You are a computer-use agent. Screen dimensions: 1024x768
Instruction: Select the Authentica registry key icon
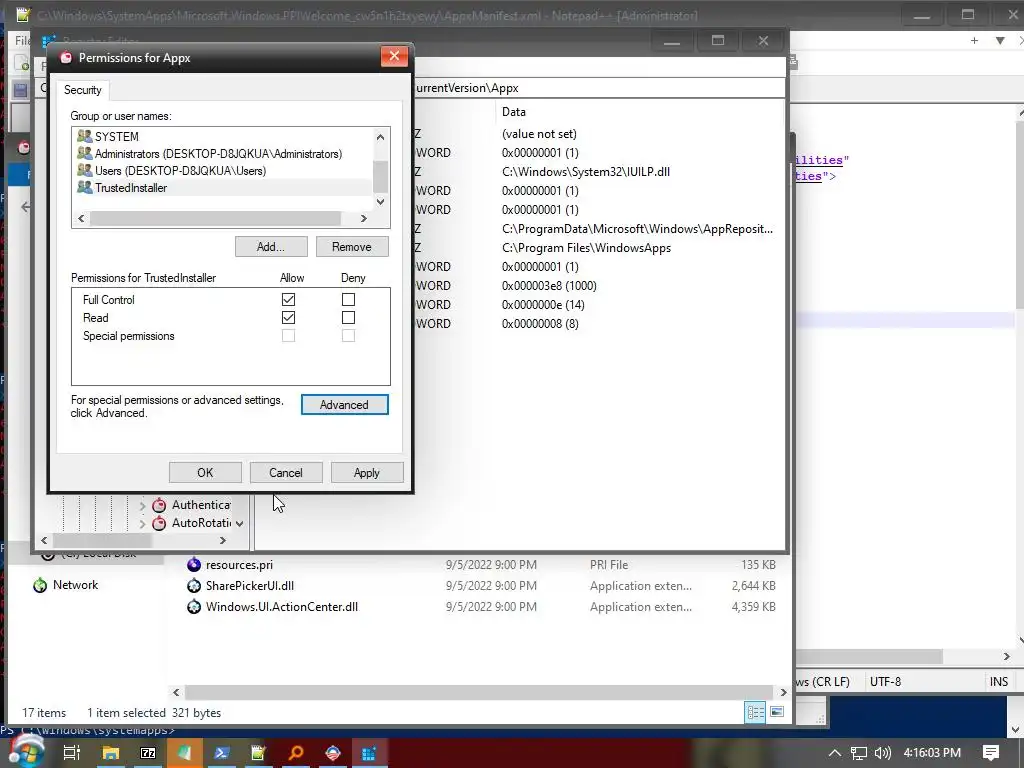[159, 505]
